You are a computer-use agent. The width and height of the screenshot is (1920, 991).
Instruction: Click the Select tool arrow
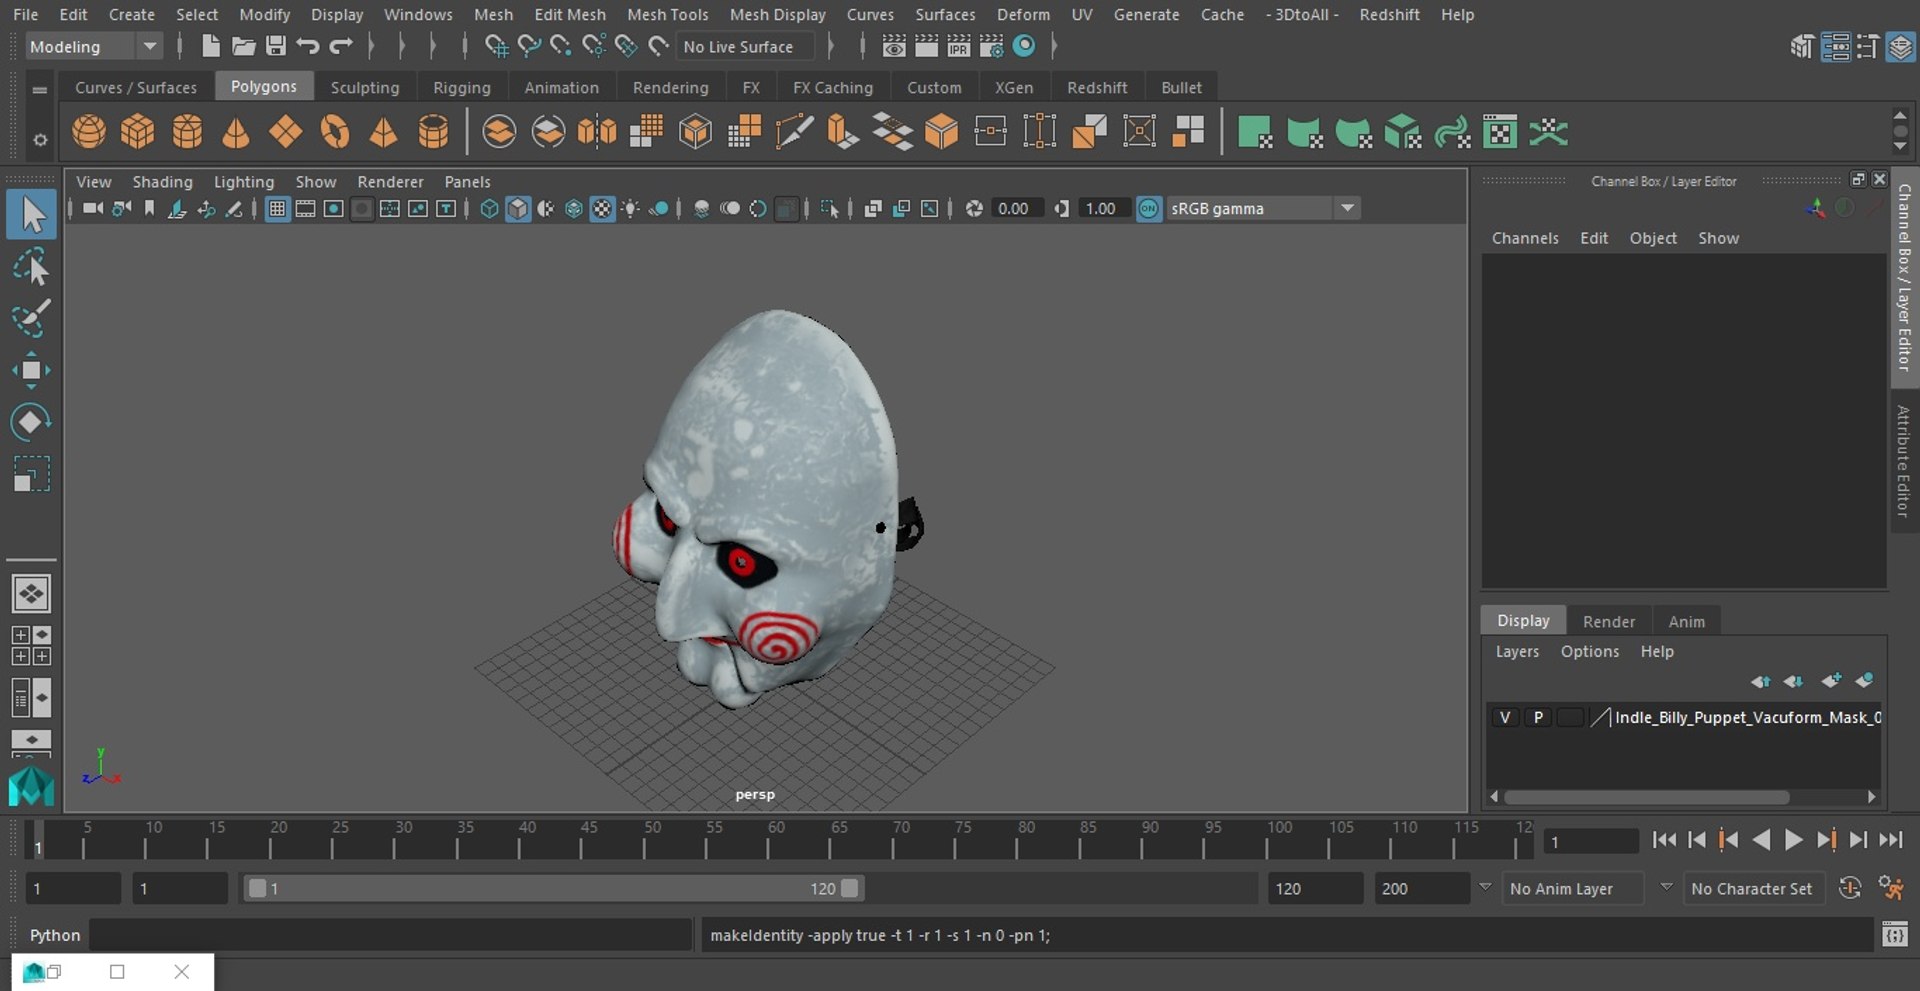[31, 215]
